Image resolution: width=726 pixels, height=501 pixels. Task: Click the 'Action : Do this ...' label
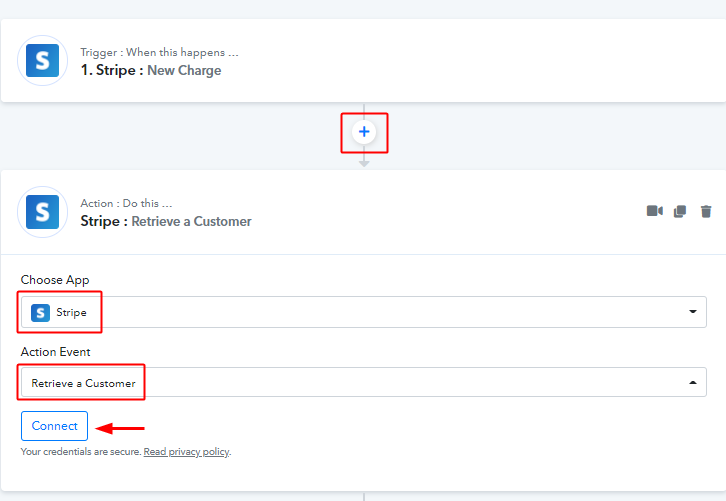tap(126, 203)
